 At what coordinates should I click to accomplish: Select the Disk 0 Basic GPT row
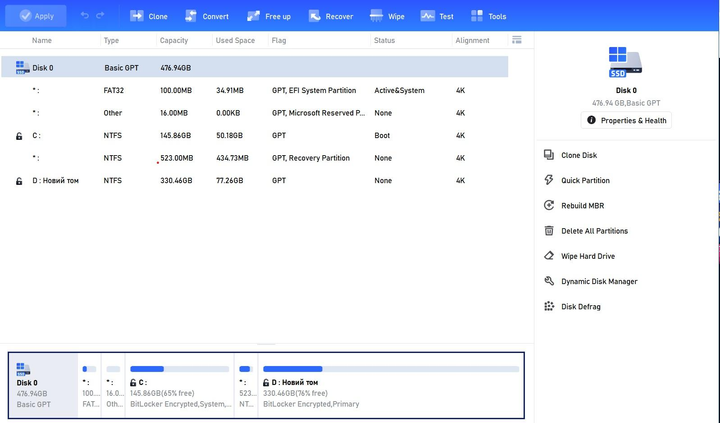(255, 67)
